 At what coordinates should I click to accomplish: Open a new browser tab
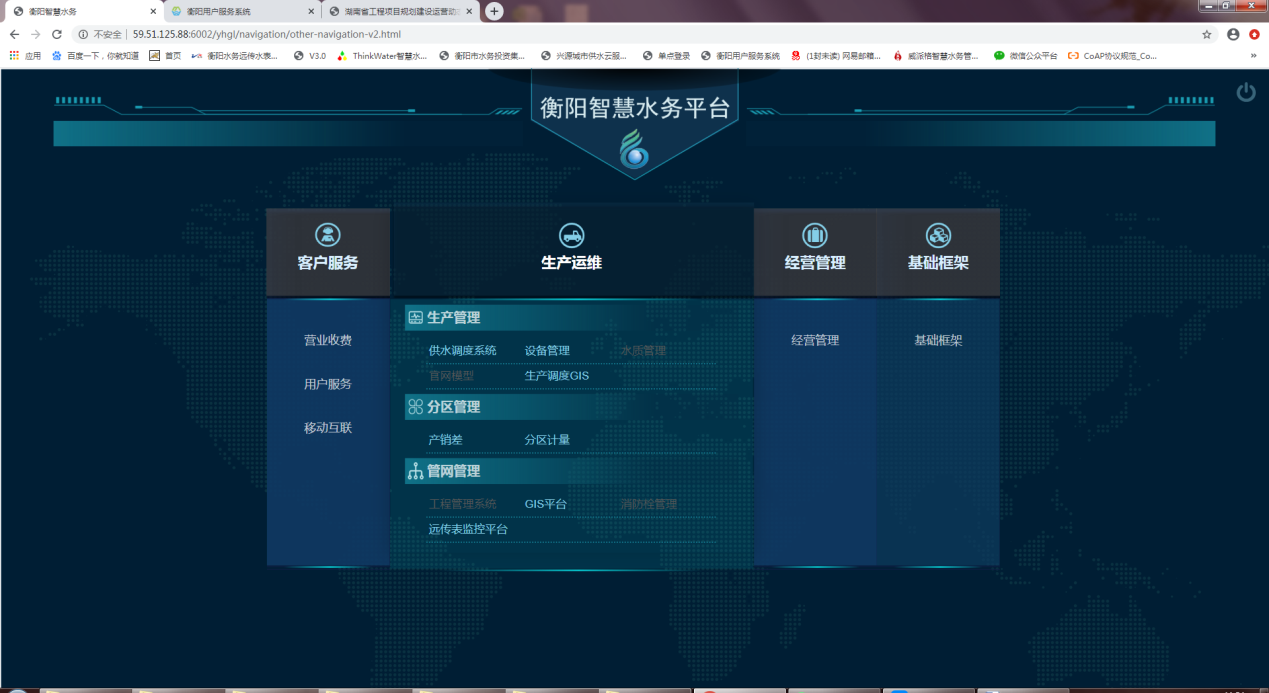point(494,11)
